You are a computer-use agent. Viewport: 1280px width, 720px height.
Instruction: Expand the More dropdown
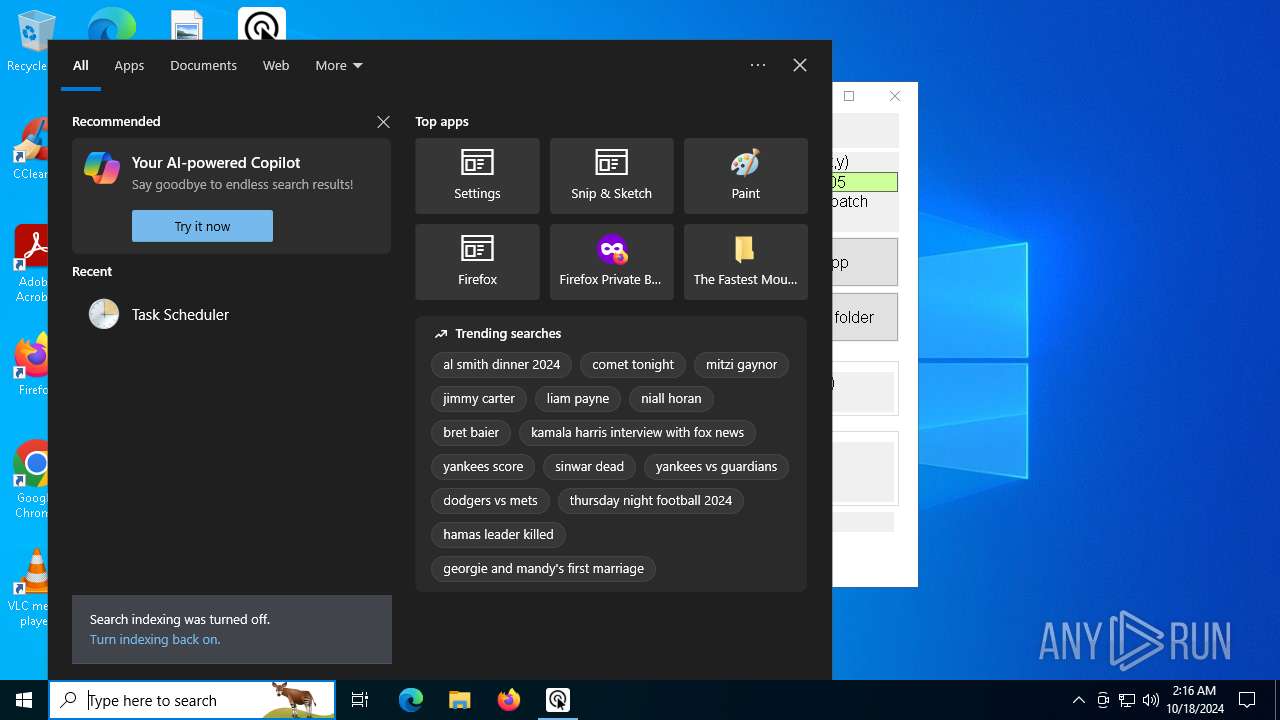tap(338, 65)
